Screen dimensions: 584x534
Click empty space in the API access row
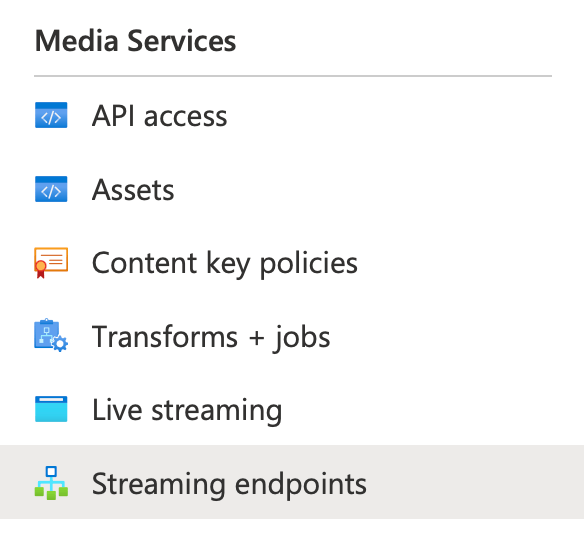click(x=402, y=115)
